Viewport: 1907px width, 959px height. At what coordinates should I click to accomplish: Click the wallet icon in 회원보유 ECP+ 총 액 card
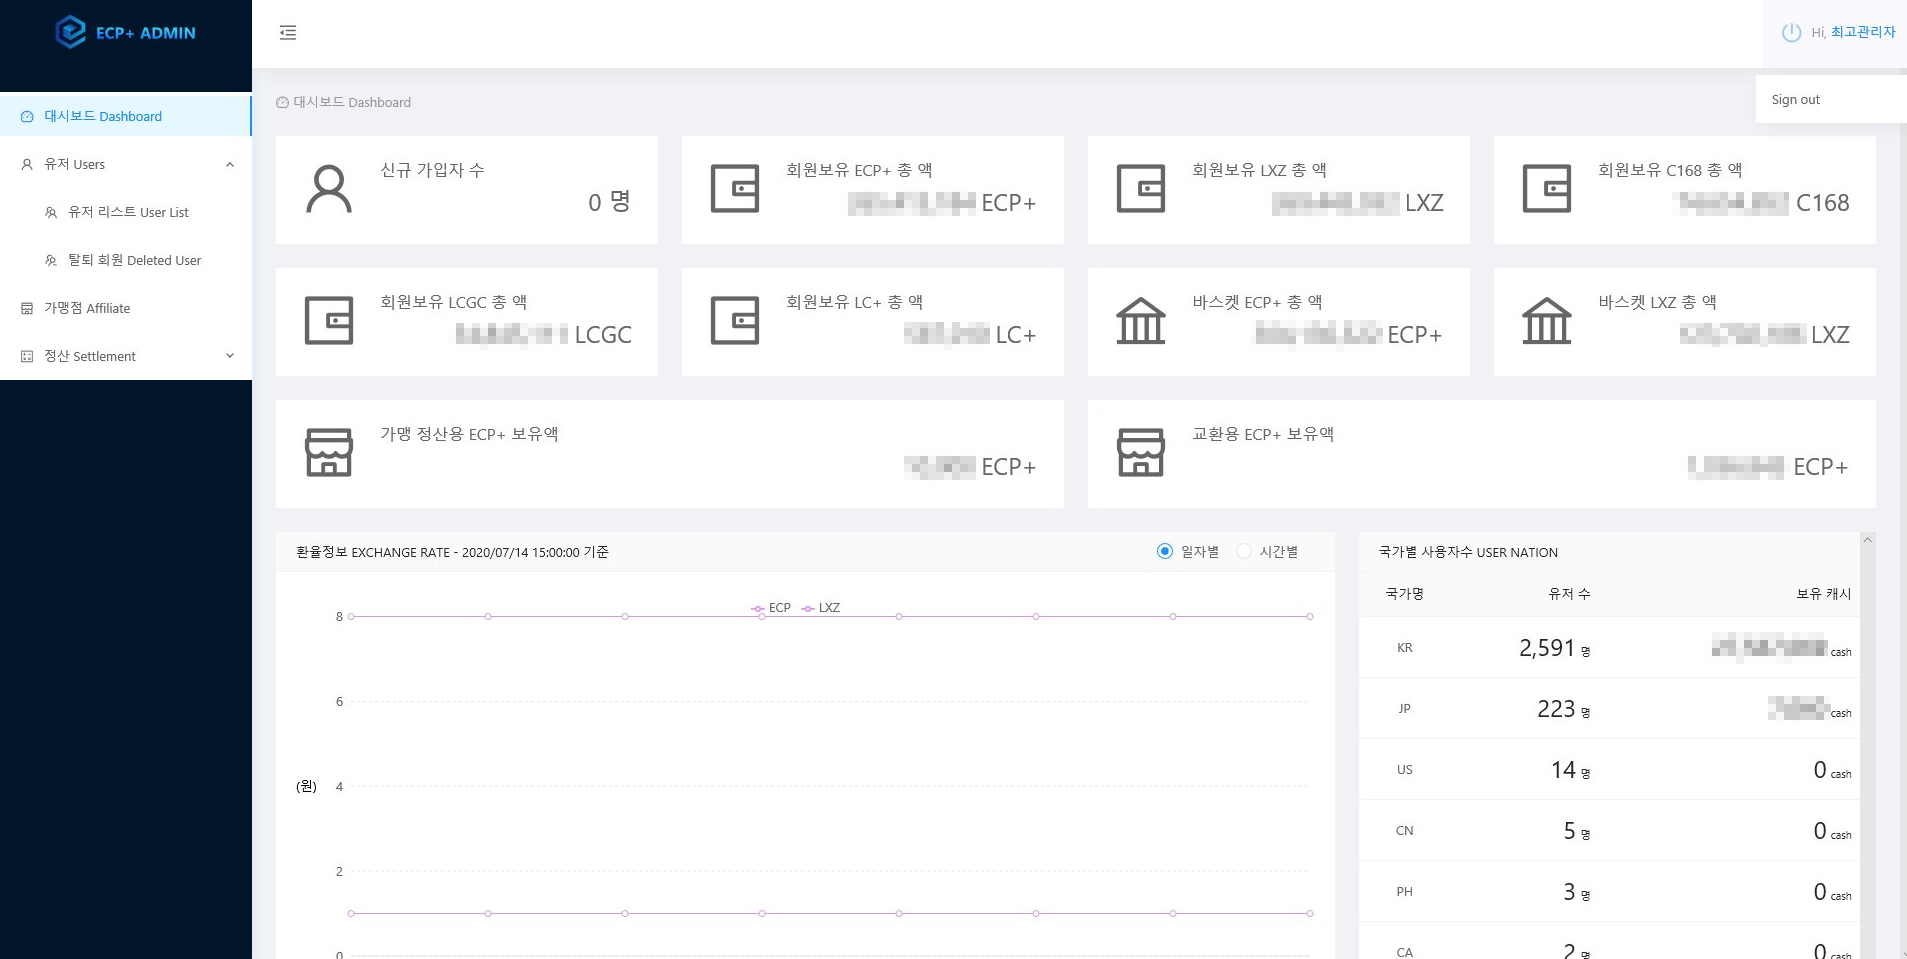(735, 189)
